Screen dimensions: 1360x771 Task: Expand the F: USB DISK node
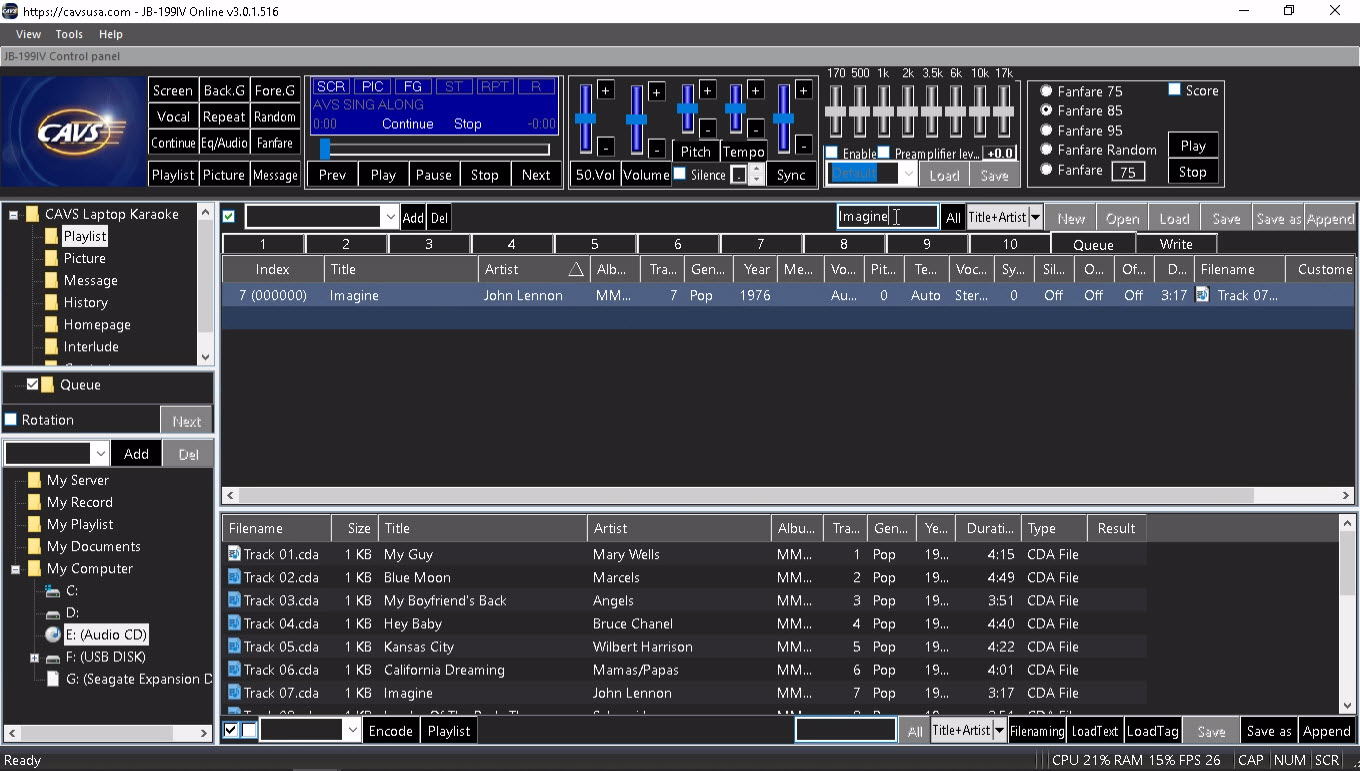(34, 657)
